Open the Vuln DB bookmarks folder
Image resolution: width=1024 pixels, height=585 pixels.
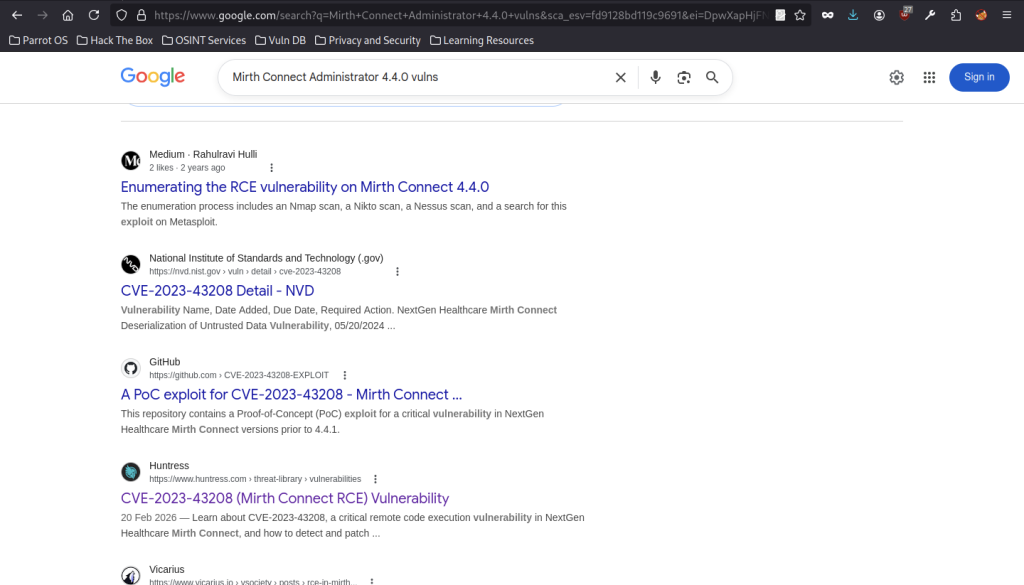tap(280, 40)
